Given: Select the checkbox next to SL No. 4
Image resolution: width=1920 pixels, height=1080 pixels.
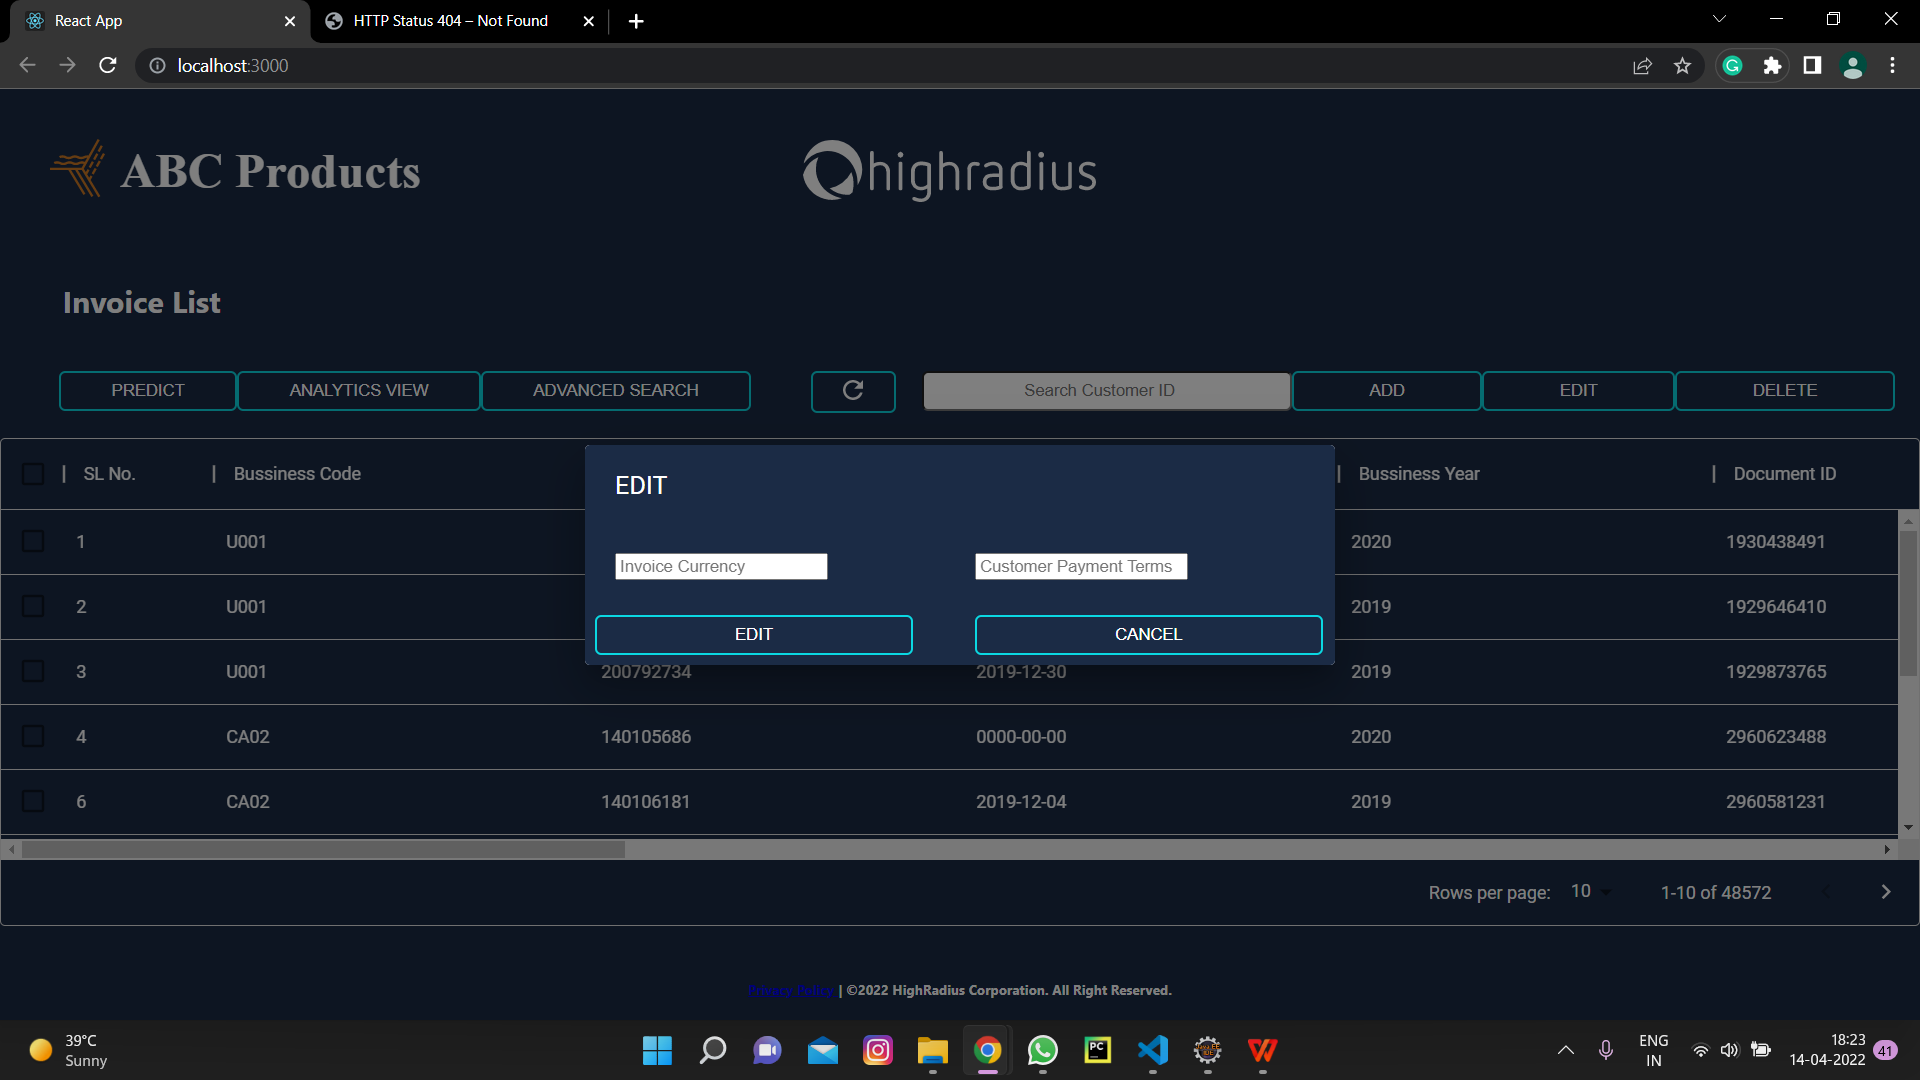Looking at the screenshot, I should pos(34,736).
